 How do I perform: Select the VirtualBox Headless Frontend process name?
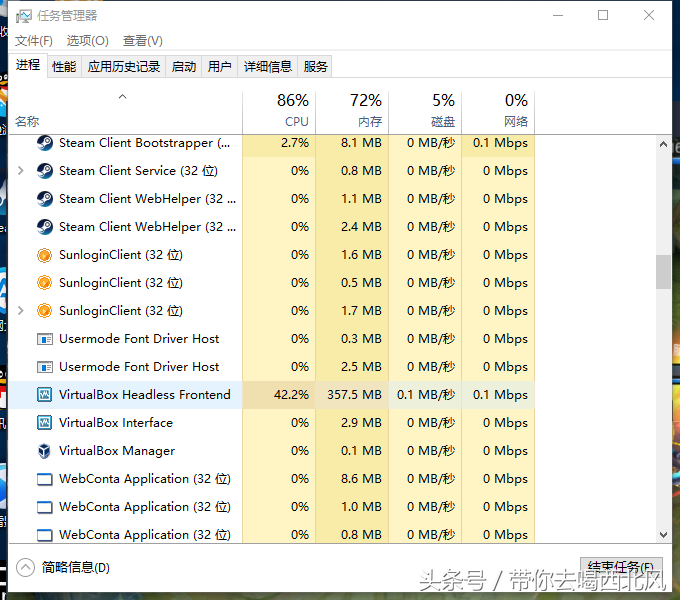pos(145,395)
